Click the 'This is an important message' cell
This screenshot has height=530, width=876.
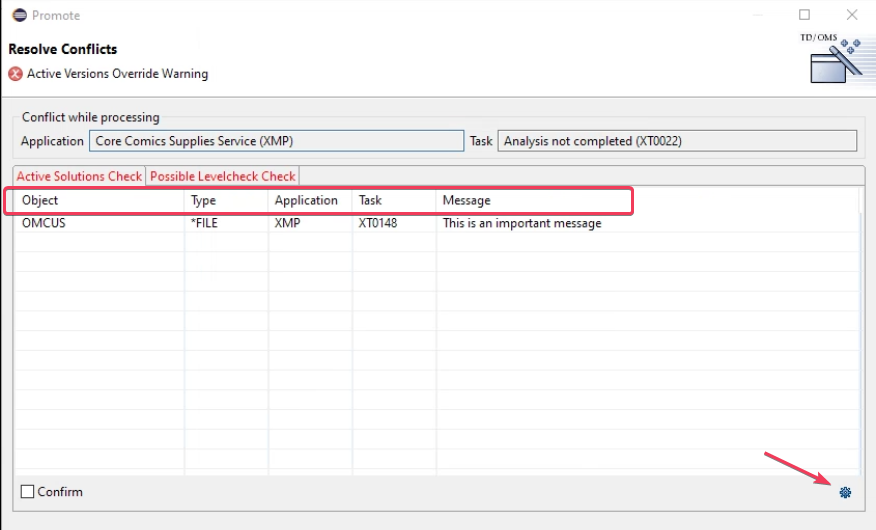(522, 224)
